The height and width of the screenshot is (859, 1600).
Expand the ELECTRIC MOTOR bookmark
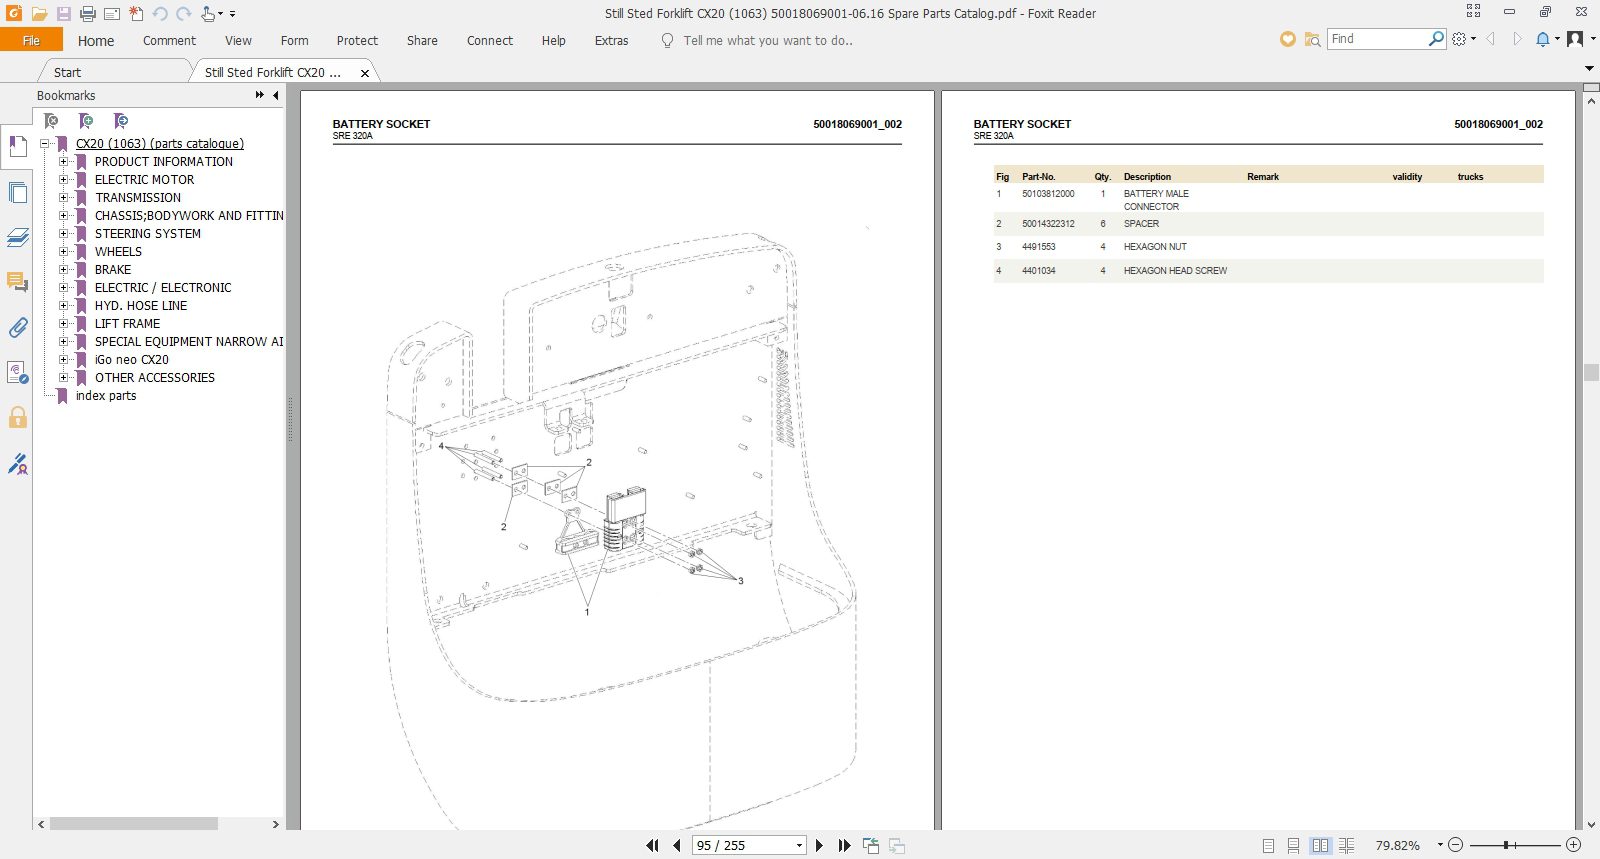63,180
